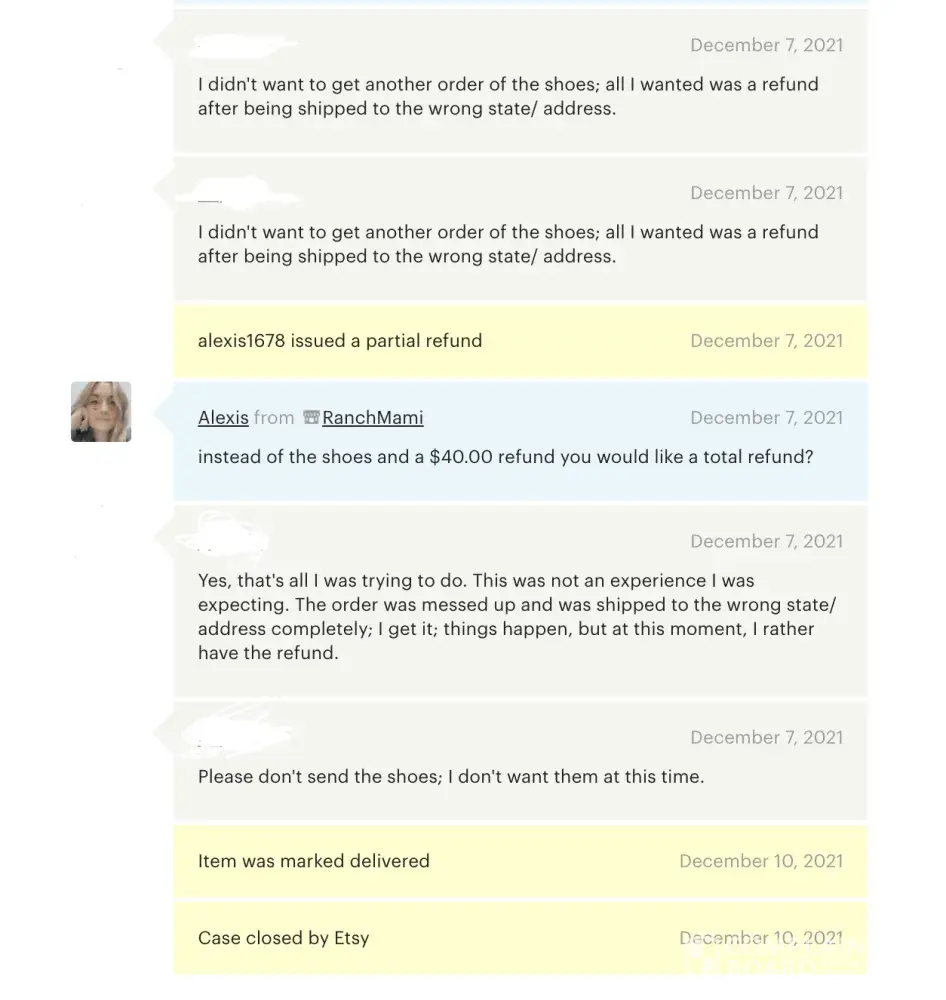Select the 'Please don't send the shoes' message
This screenshot has height=1000, width=946.
[x=450, y=776]
